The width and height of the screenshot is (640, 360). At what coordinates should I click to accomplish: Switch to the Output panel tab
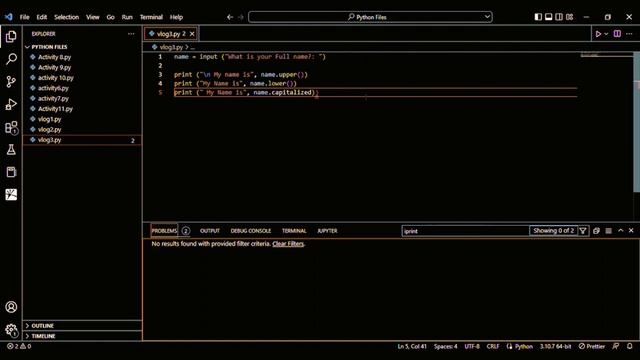click(210, 231)
